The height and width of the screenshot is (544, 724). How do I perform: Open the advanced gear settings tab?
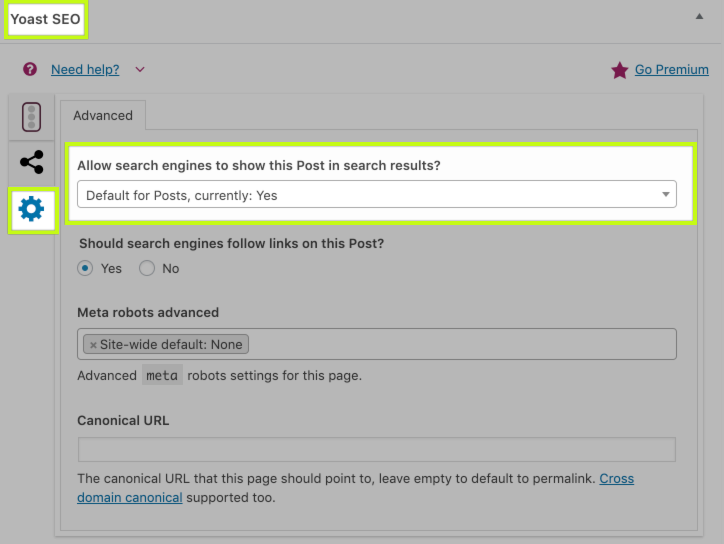(31, 209)
